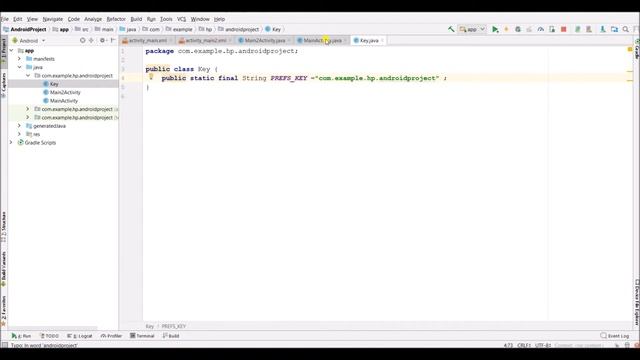Click horizontal scrollbar of Project panel

53,328
